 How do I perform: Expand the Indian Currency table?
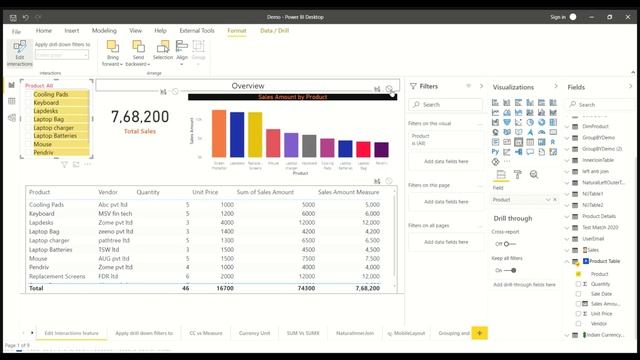click(567, 335)
